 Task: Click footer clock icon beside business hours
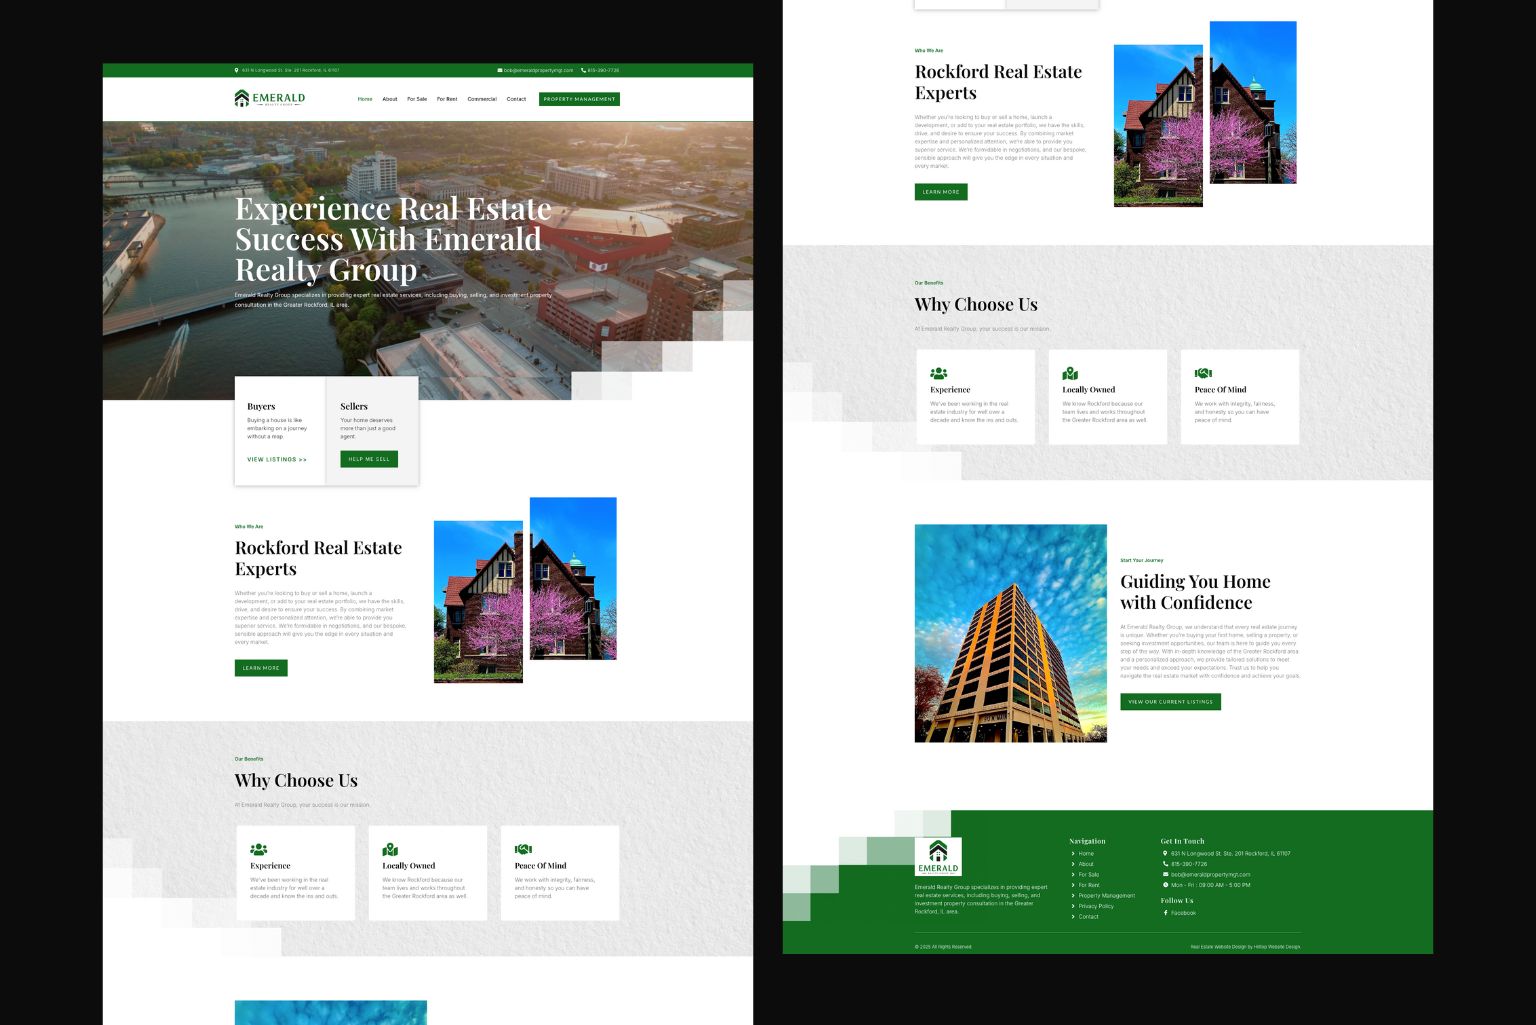coord(1165,885)
